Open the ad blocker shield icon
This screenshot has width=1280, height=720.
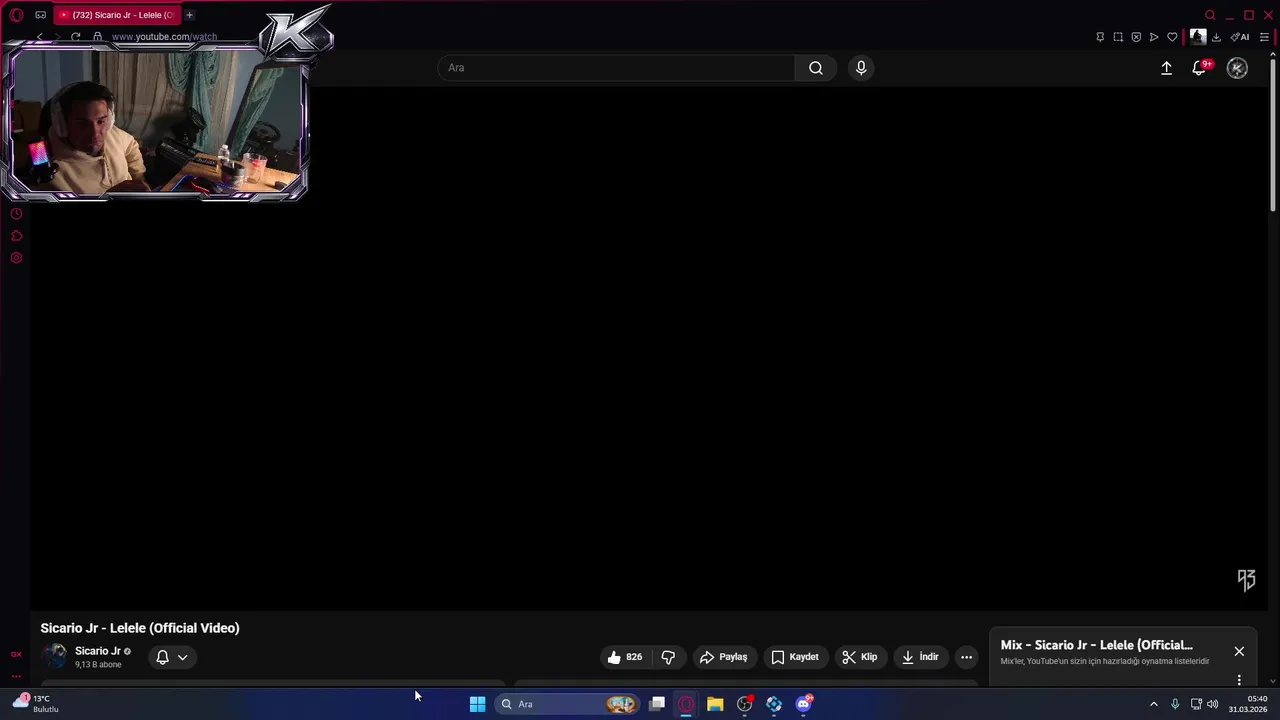click(x=1136, y=37)
